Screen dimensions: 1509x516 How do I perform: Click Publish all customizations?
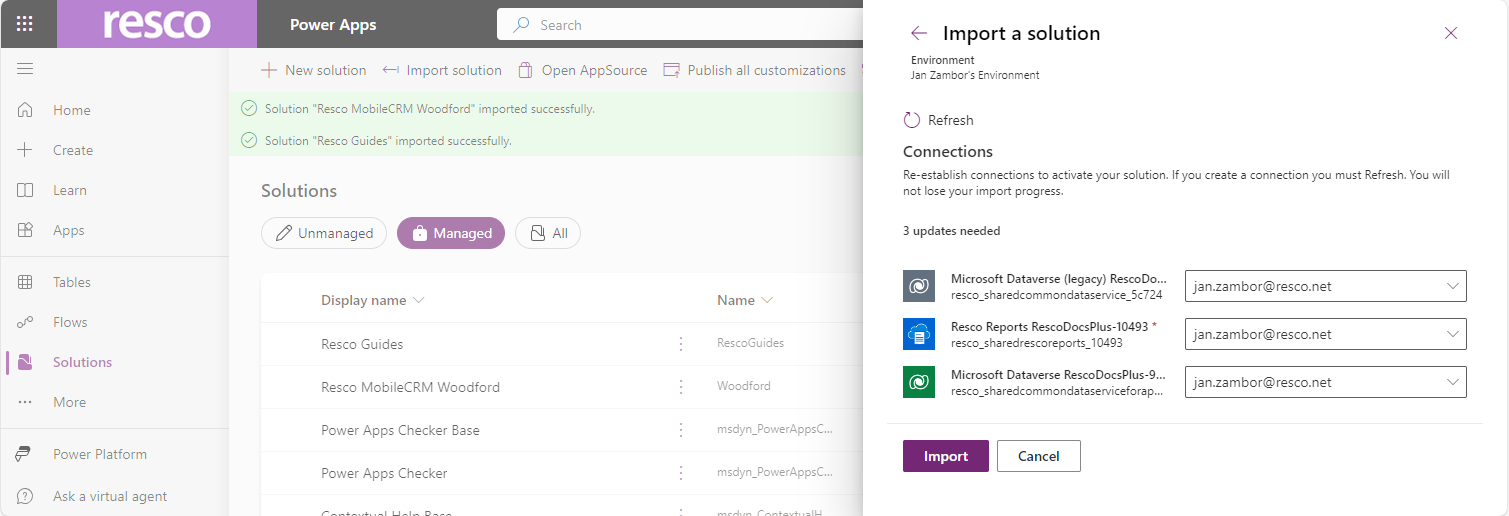pos(753,70)
